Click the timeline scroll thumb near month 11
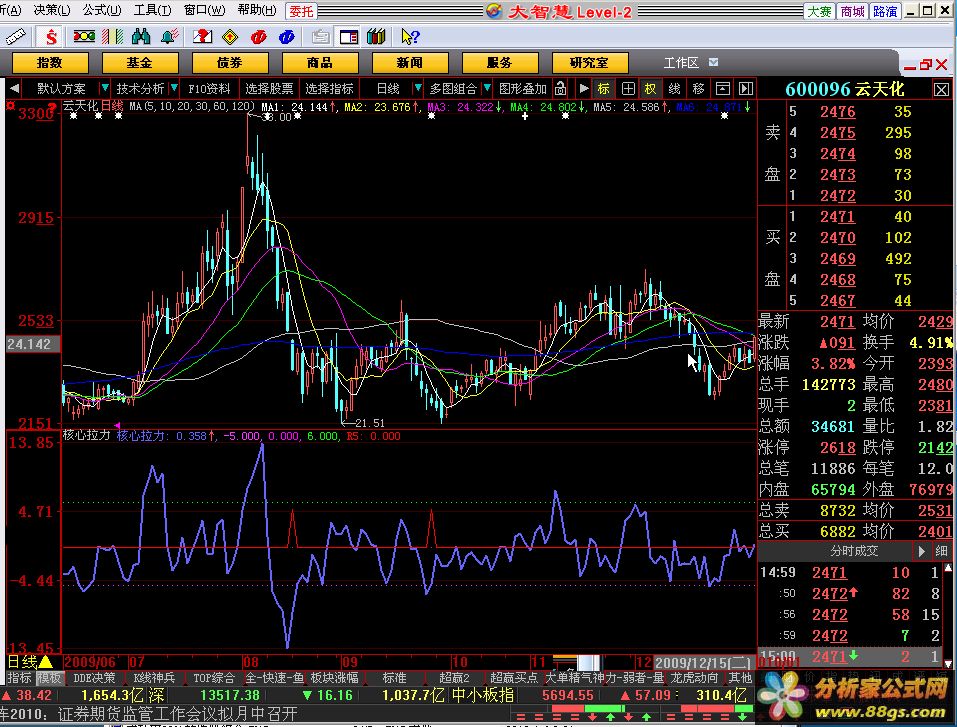The width and height of the screenshot is (957, 727). coord(588,662)
